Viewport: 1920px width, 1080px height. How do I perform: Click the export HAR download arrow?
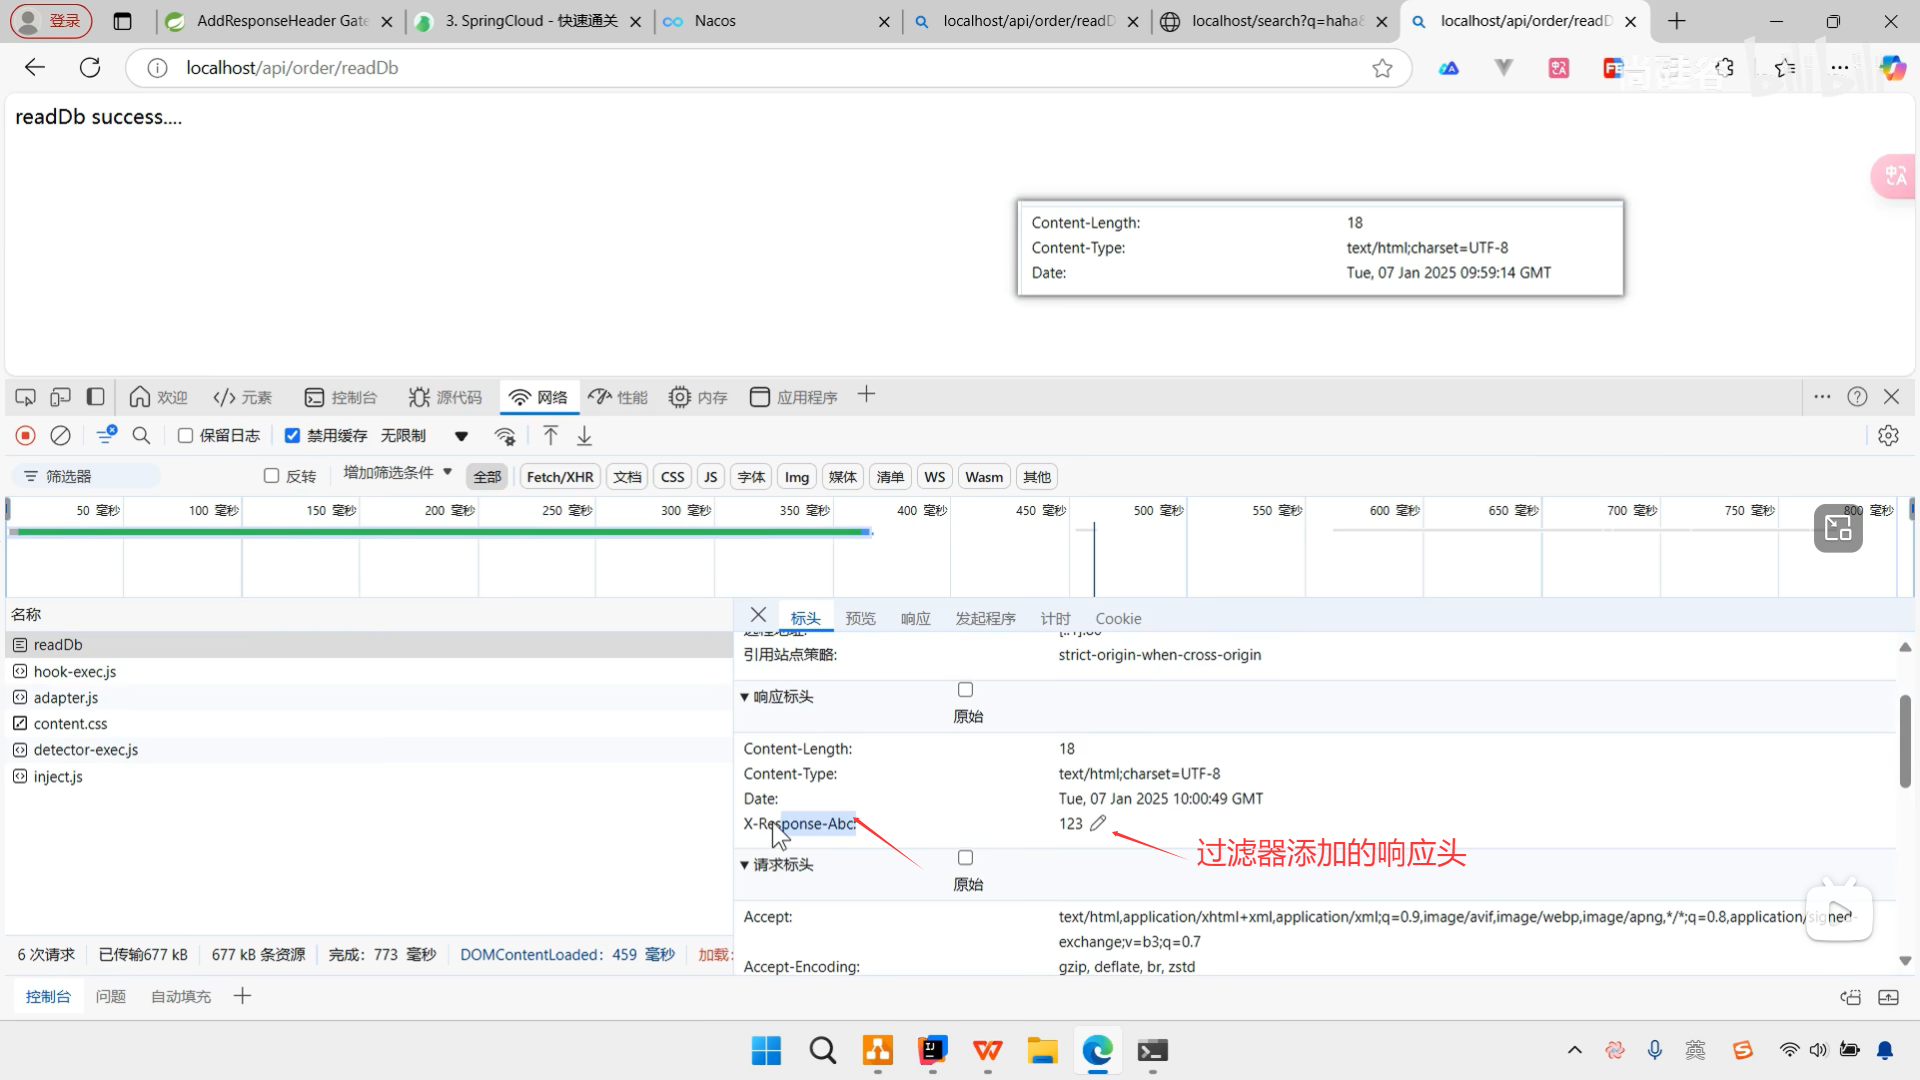click(585, 436)
